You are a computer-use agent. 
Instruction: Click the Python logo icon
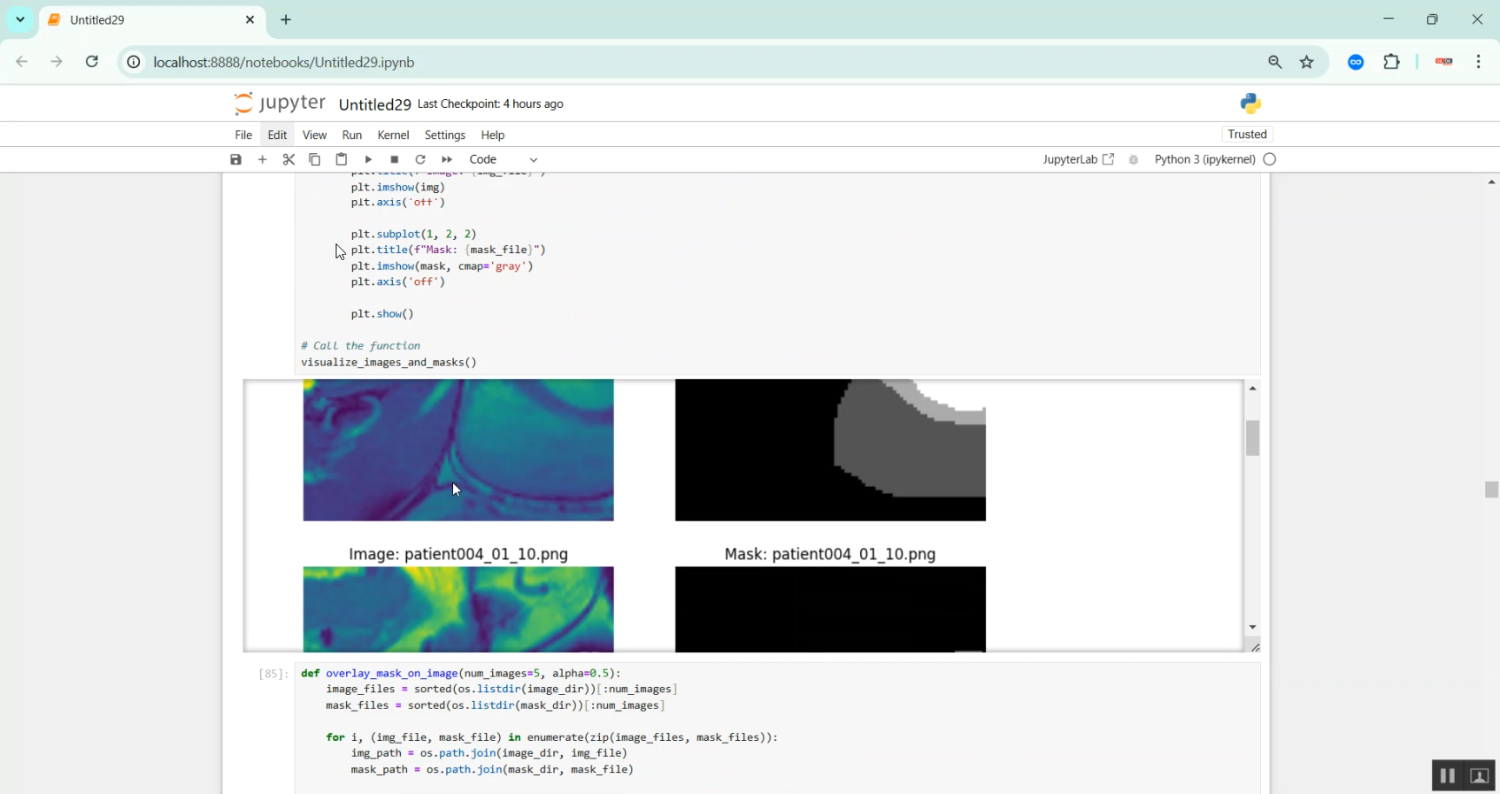(1250, 104)
